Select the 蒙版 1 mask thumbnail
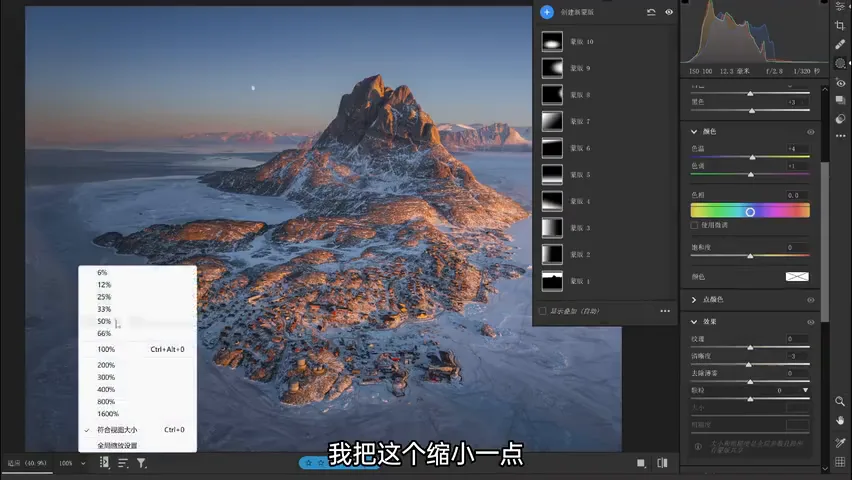The width and height of the screenshot is (852, 480). tap(552, 281)
